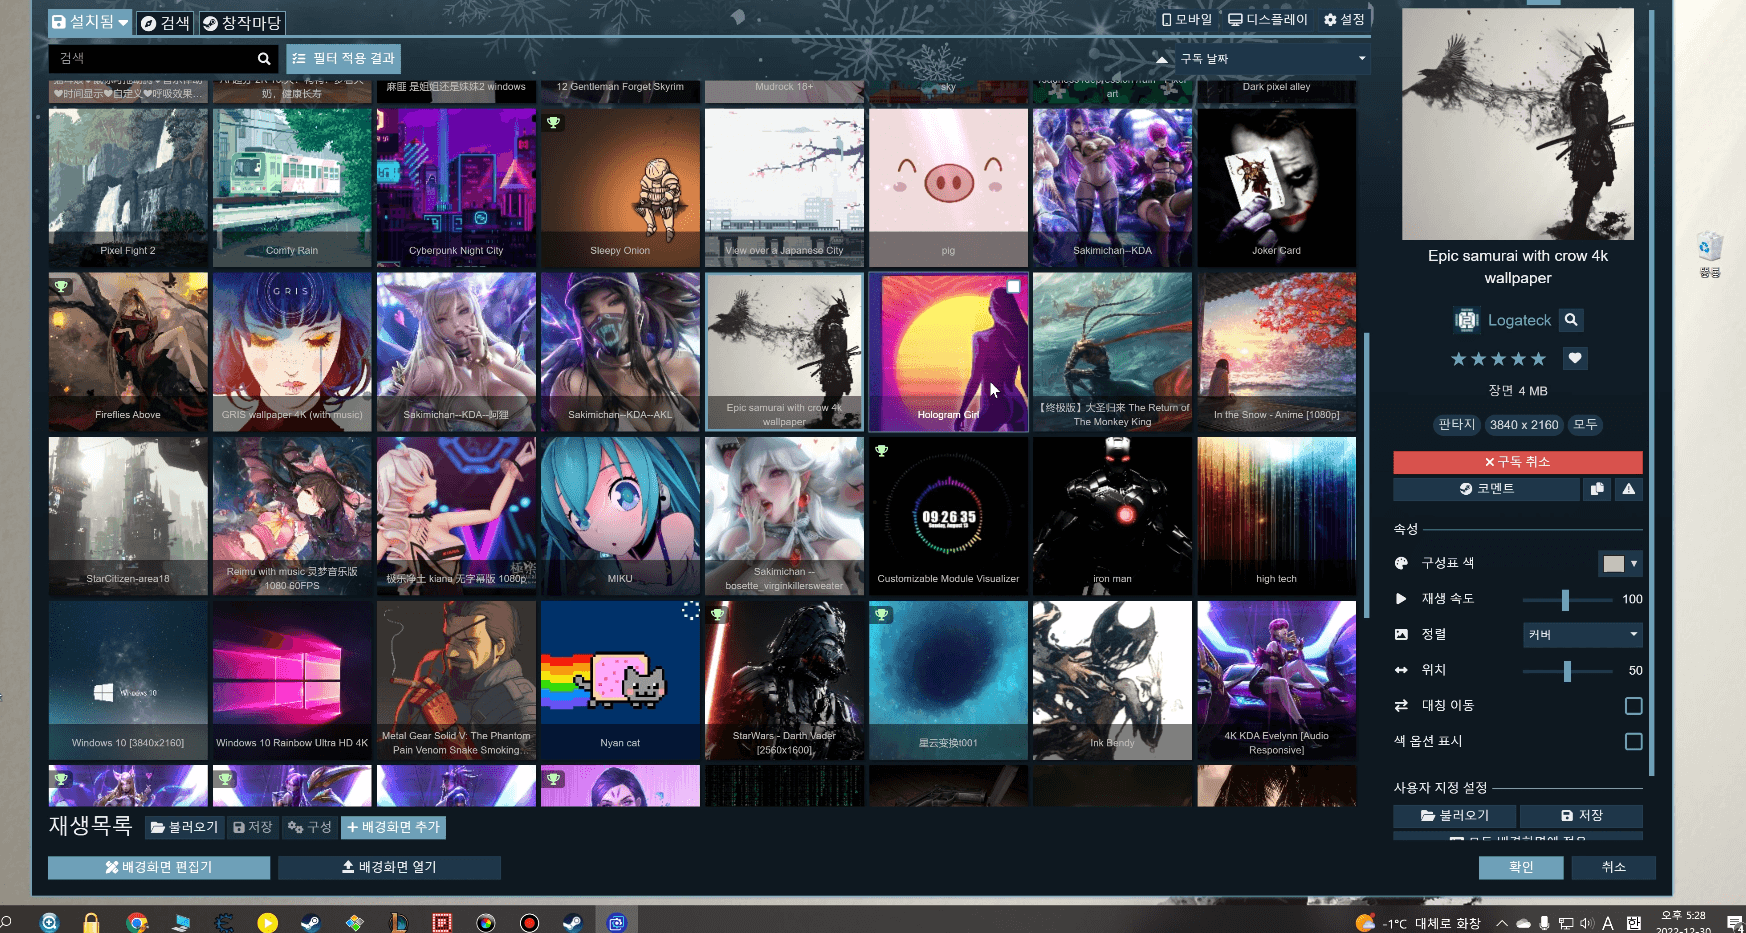This screenshot has height=933, width=1746.
Task: Click playlist 저장 save button
Action: click(x=252, y=827)
